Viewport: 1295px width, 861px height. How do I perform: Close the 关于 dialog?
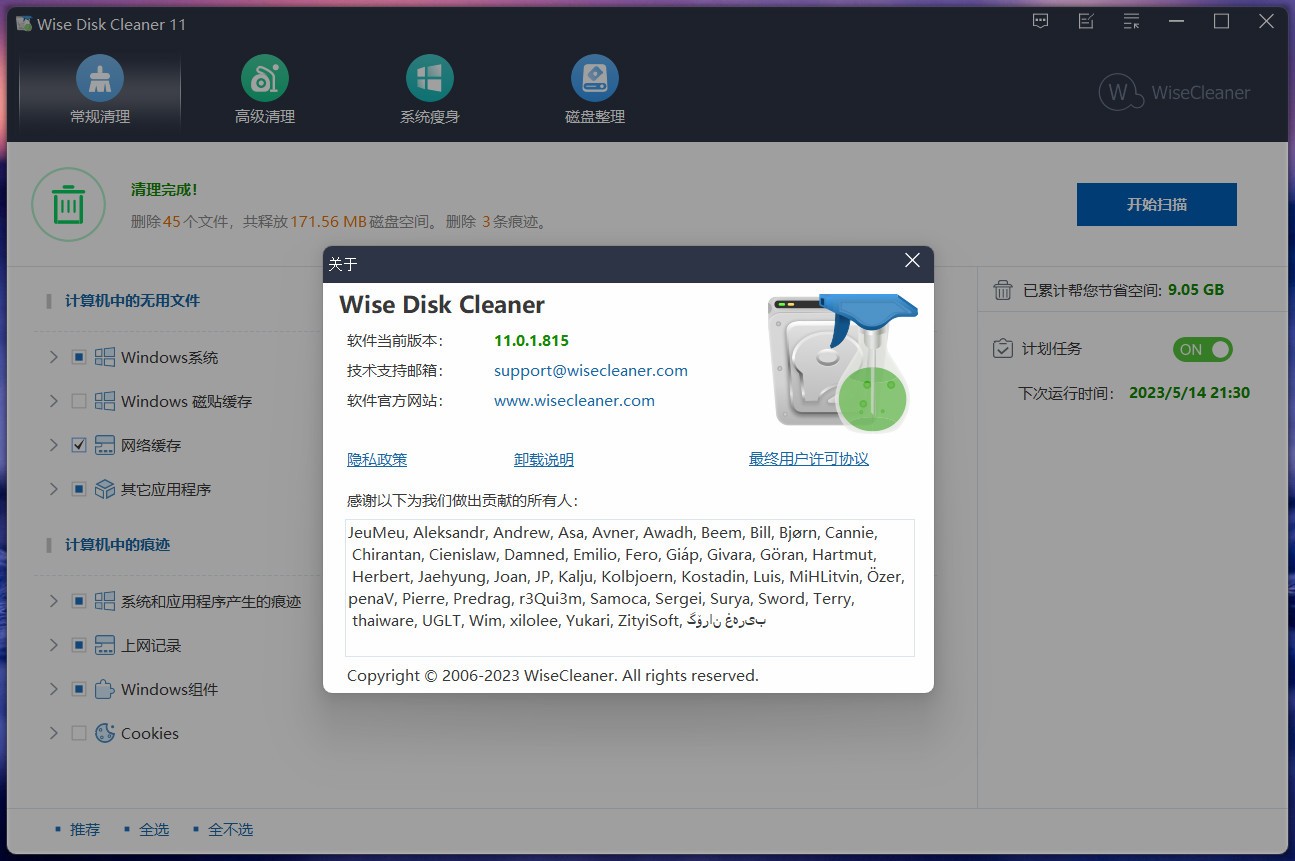[x=912, y=261]
